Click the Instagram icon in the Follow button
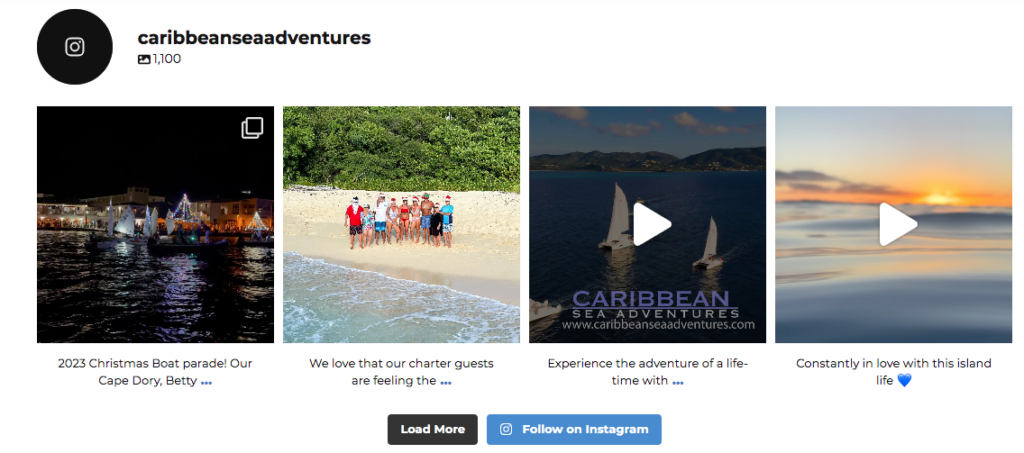The width and height of the screenshot is (1024, 453). [506, 430]
